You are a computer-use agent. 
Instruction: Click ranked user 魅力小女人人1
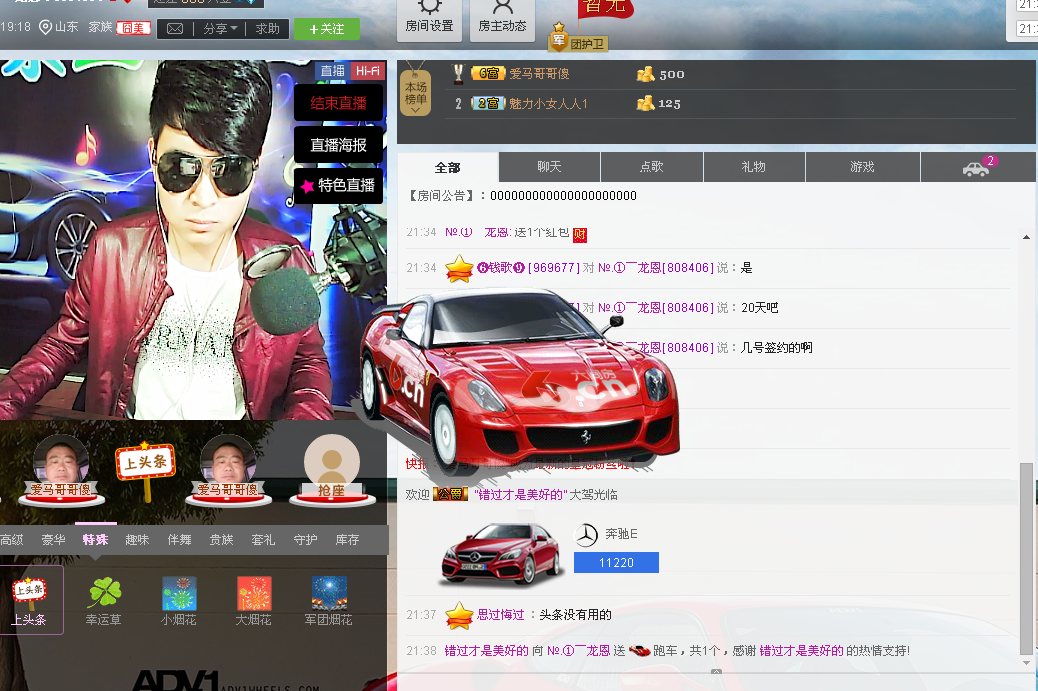(x=548, y=103)
